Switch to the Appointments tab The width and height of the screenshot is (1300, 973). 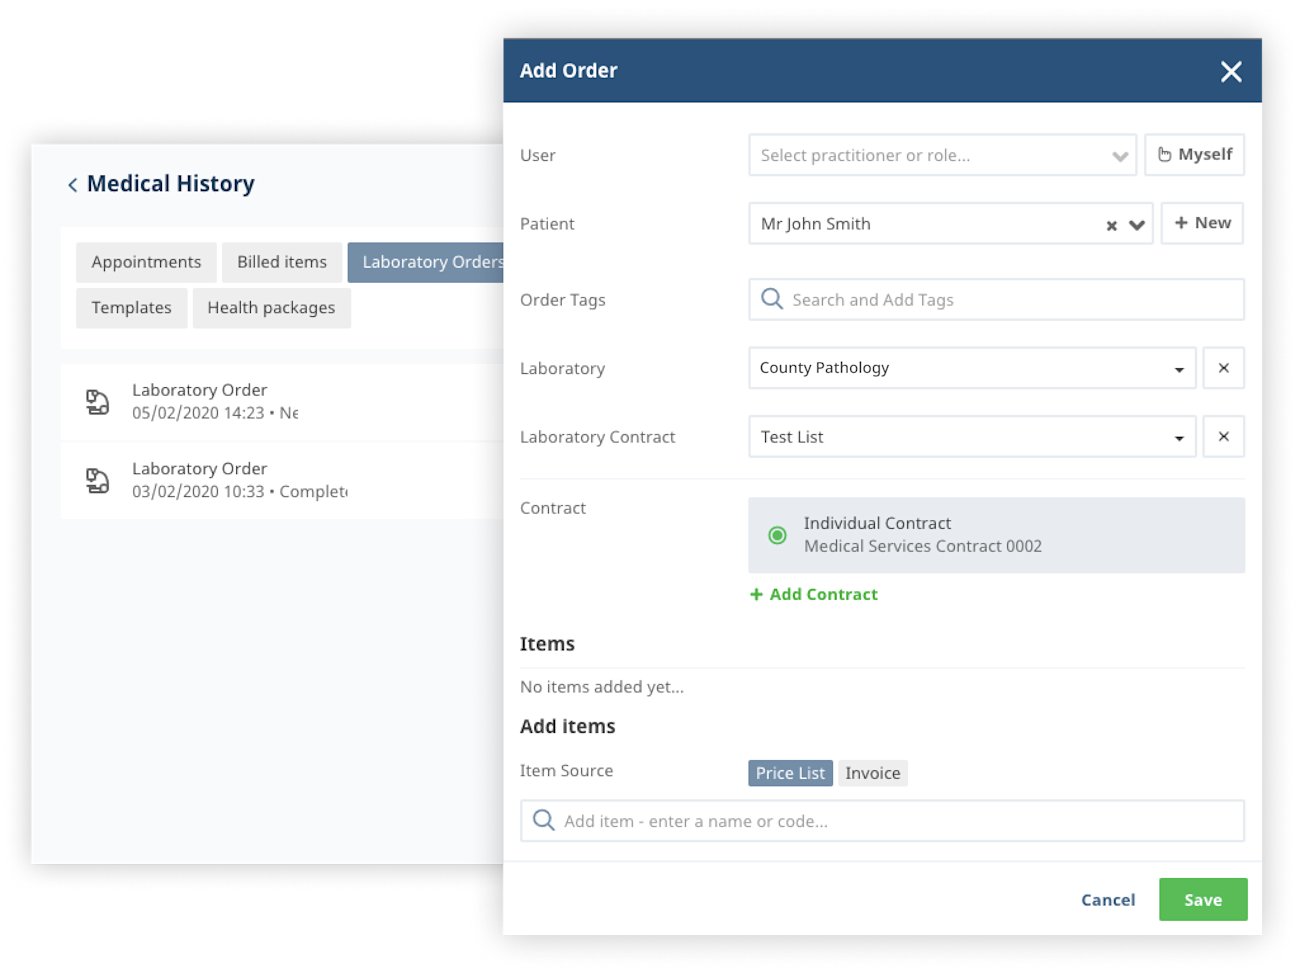(x=146, y=261)
